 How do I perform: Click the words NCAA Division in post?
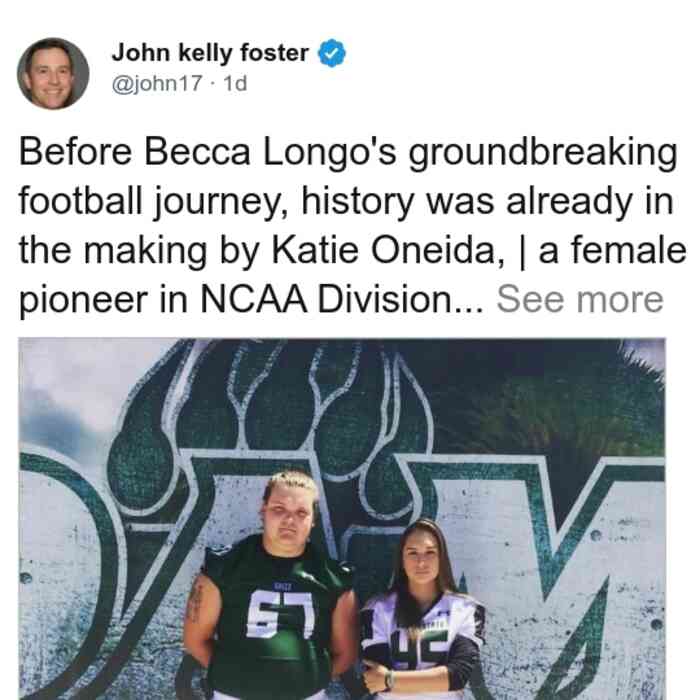pos(326,299)
